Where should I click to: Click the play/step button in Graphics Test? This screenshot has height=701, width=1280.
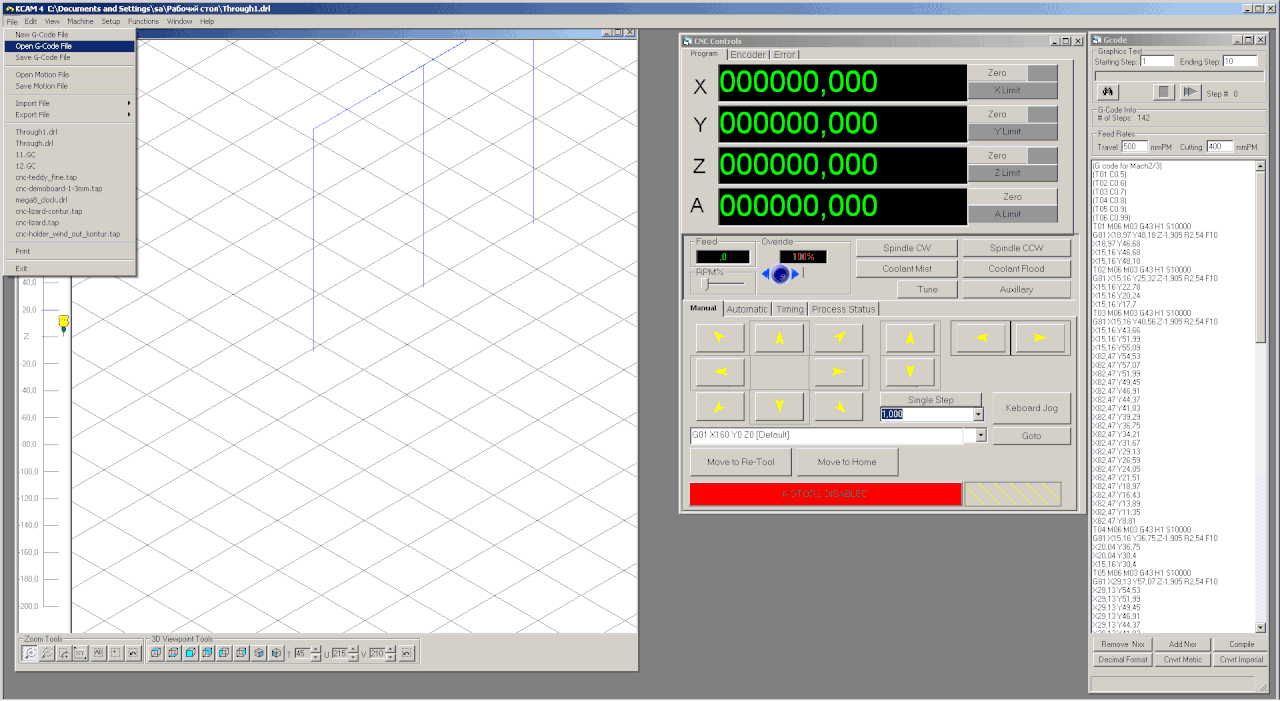coord(1189,92)
